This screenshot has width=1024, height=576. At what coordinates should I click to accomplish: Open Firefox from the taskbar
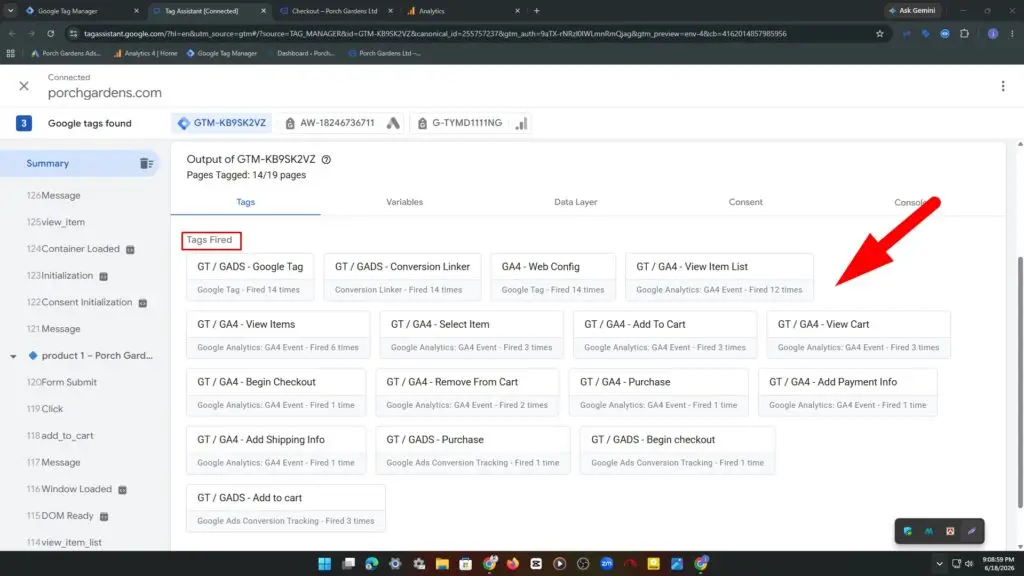513,564
